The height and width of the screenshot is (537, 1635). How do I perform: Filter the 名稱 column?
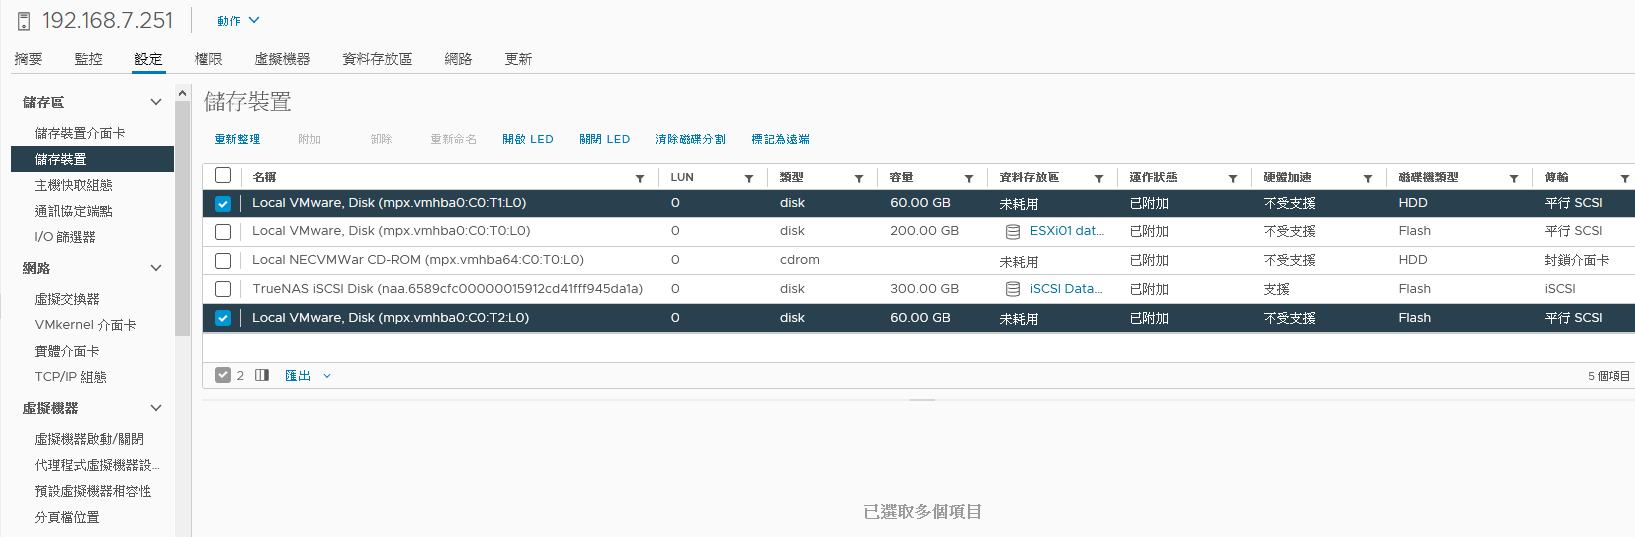point(640,178)
